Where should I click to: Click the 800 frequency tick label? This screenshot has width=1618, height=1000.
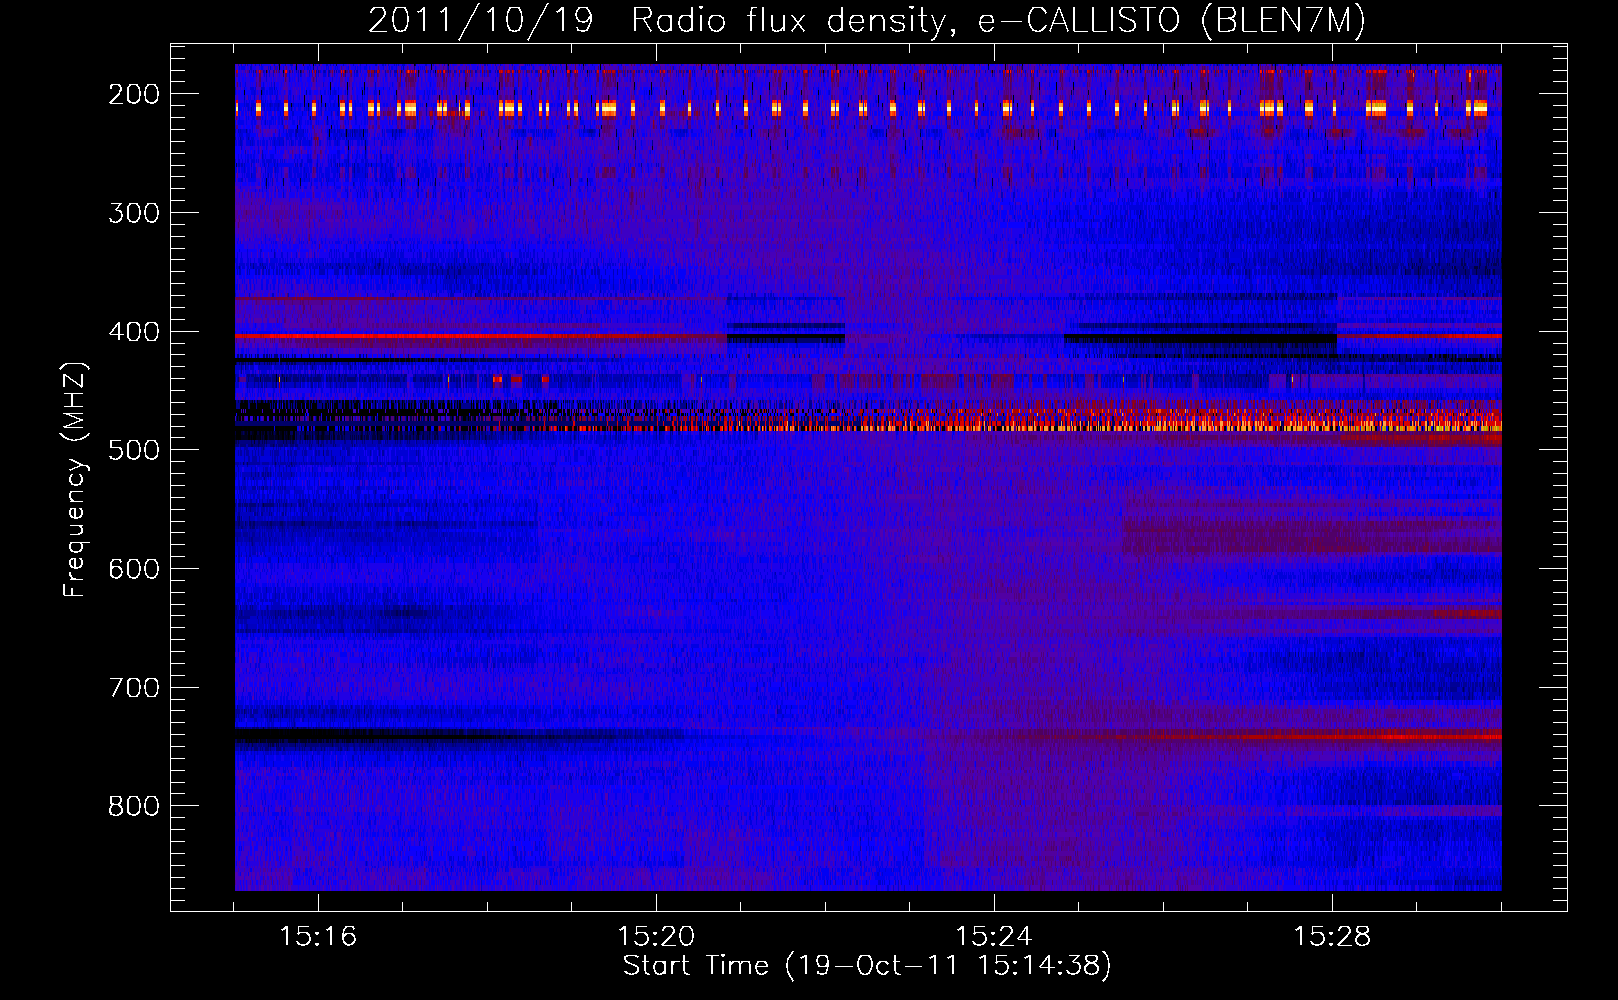134,806
